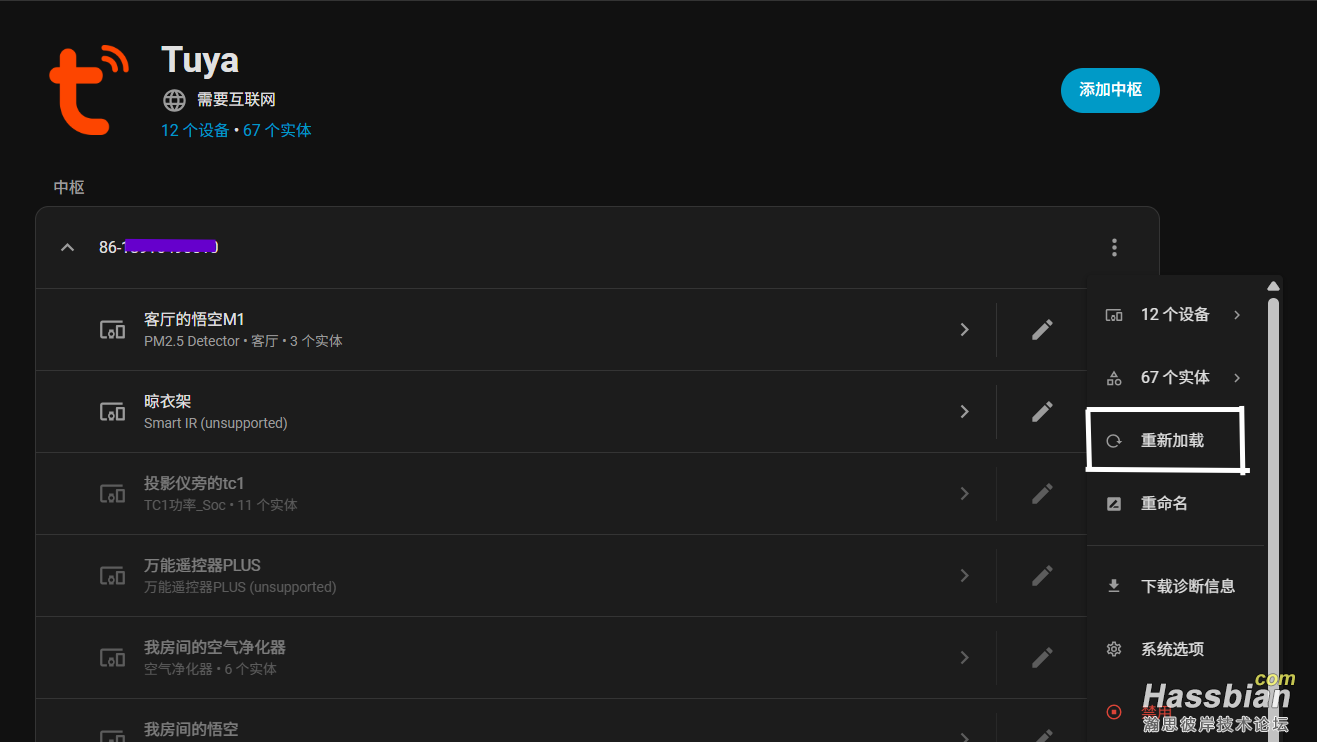Click gear icon beside 系统选项

(1114, 649)
